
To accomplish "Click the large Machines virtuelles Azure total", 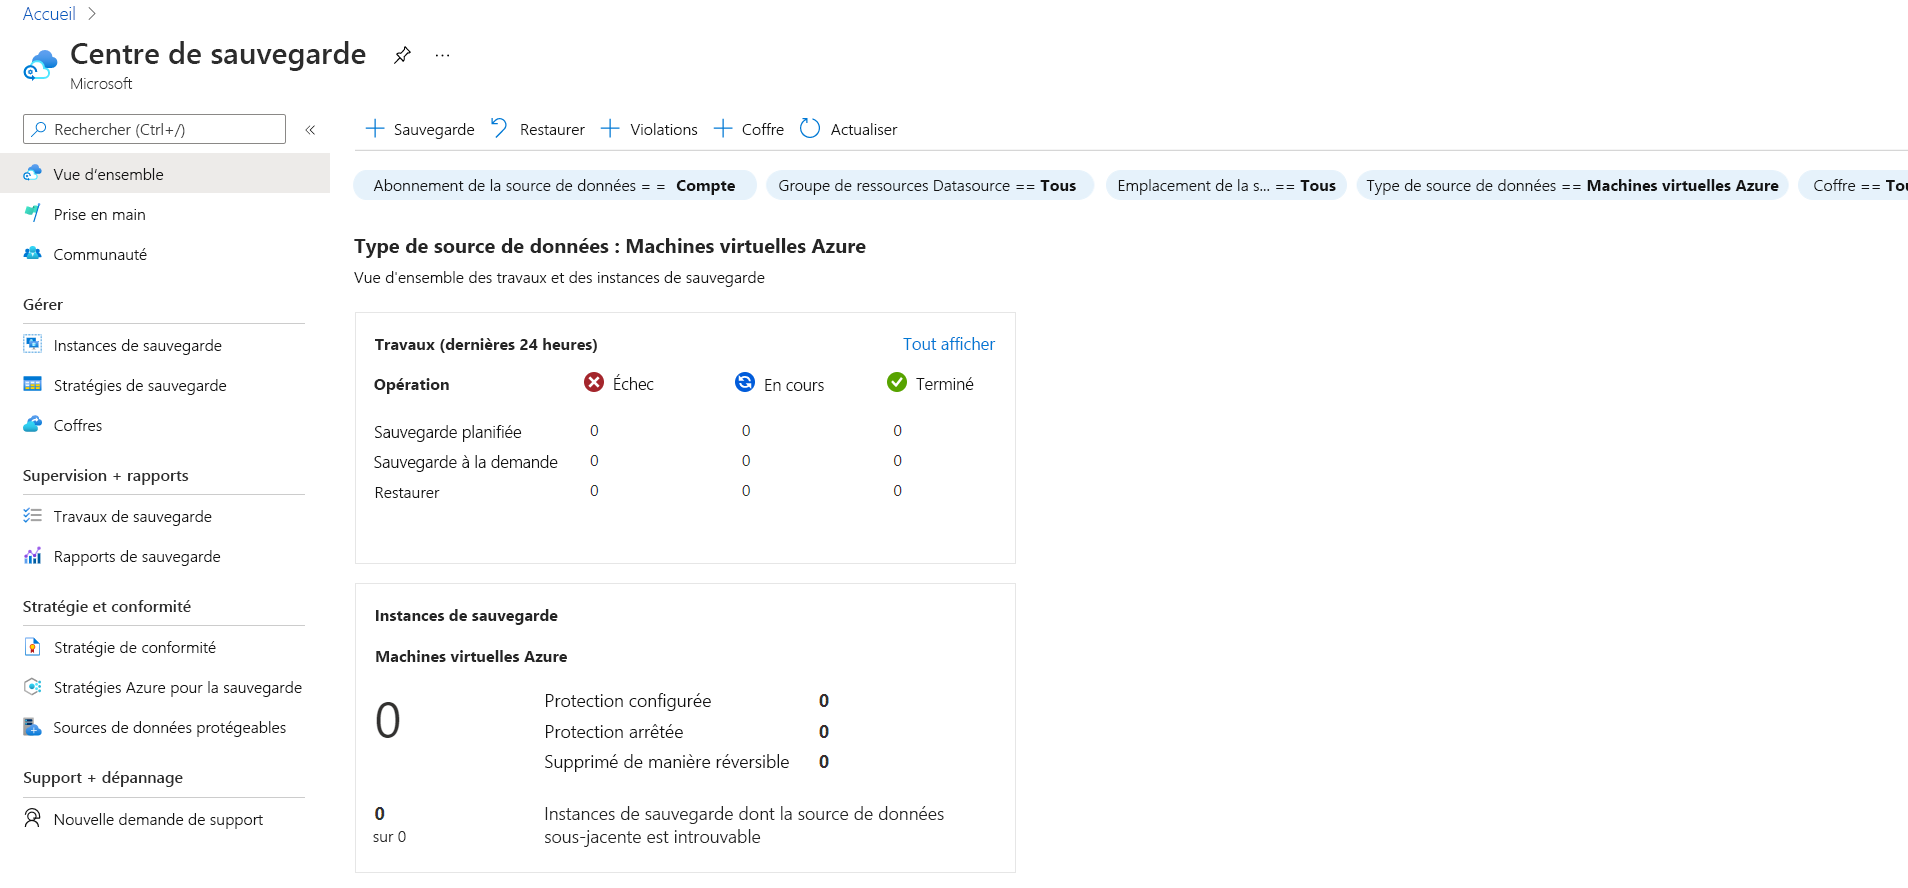I will click(388, 721).
